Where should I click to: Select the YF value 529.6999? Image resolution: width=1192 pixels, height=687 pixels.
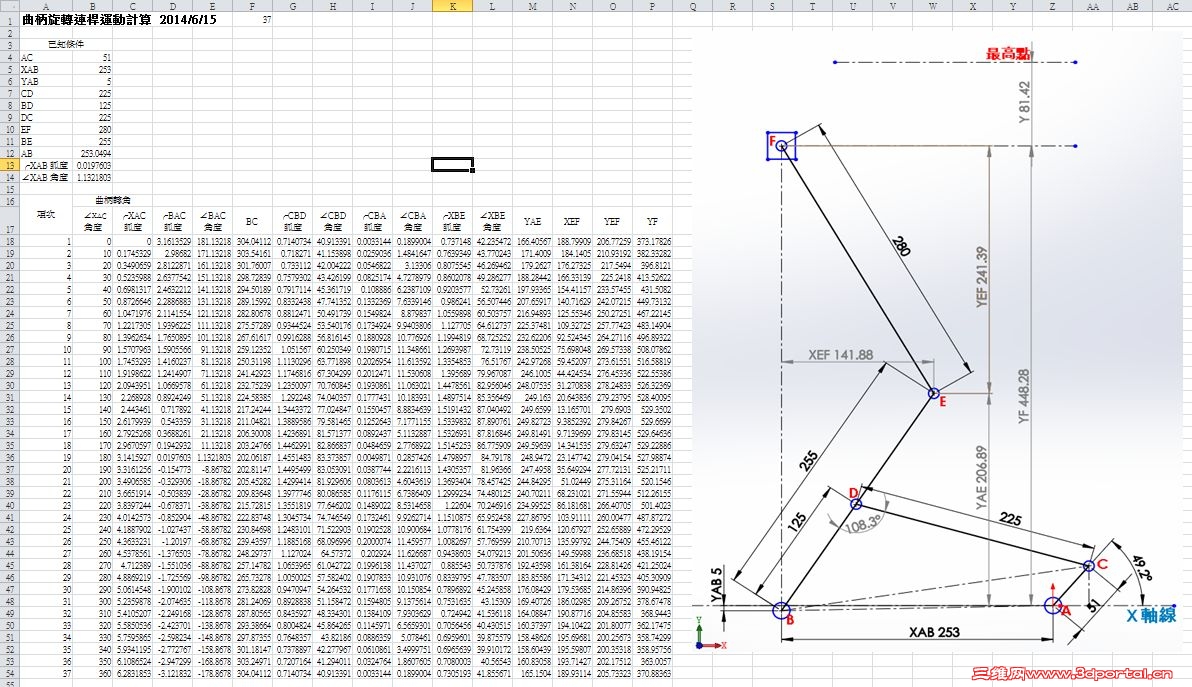click(652, 421)
